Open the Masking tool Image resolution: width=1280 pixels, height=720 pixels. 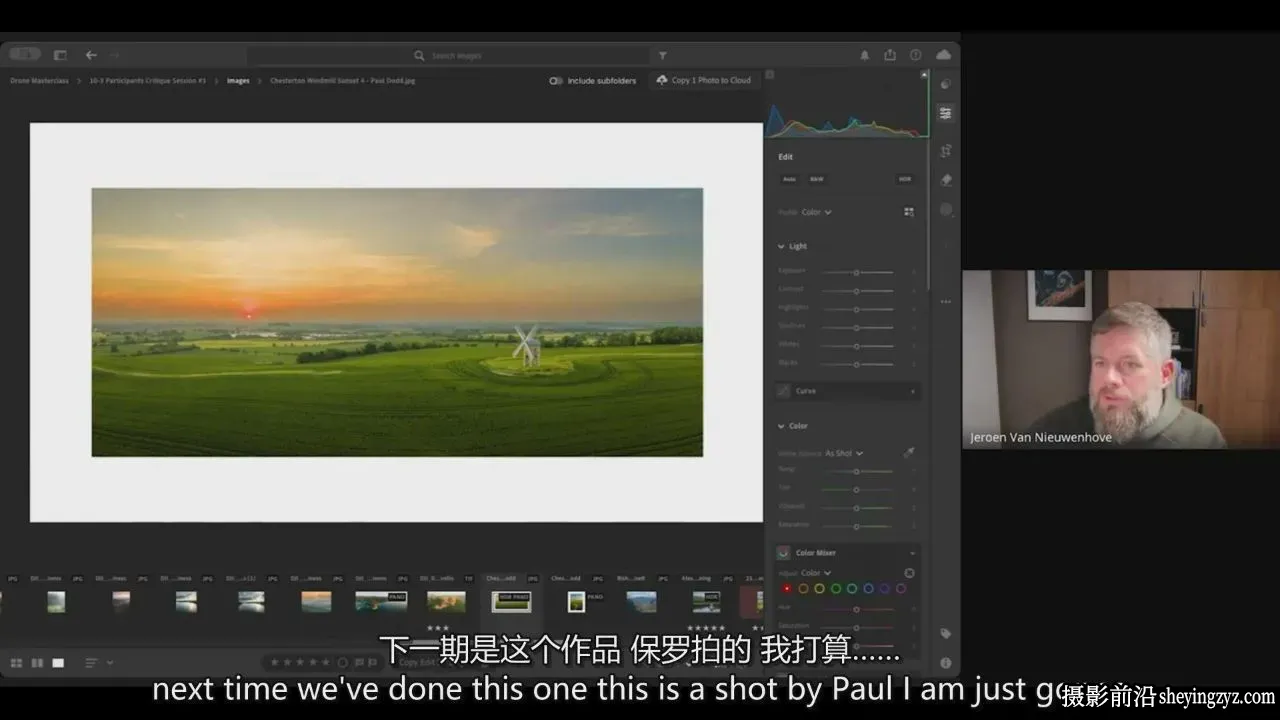coord(945,210)
